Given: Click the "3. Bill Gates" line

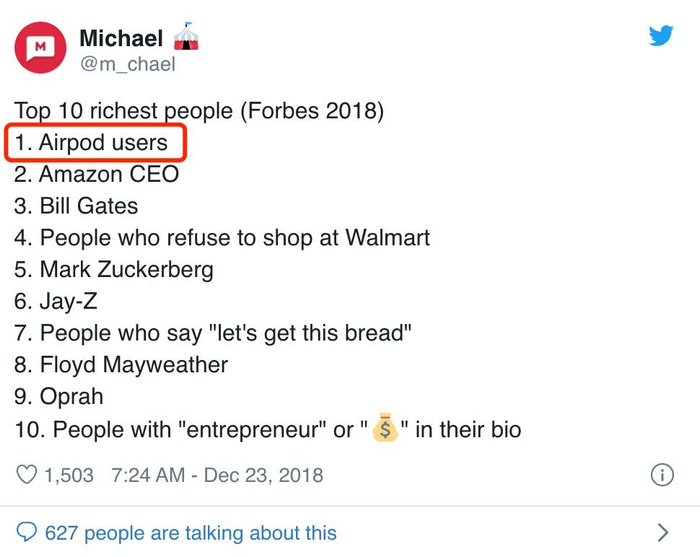Looking at the screenshot, I should (x=76, y=206).
